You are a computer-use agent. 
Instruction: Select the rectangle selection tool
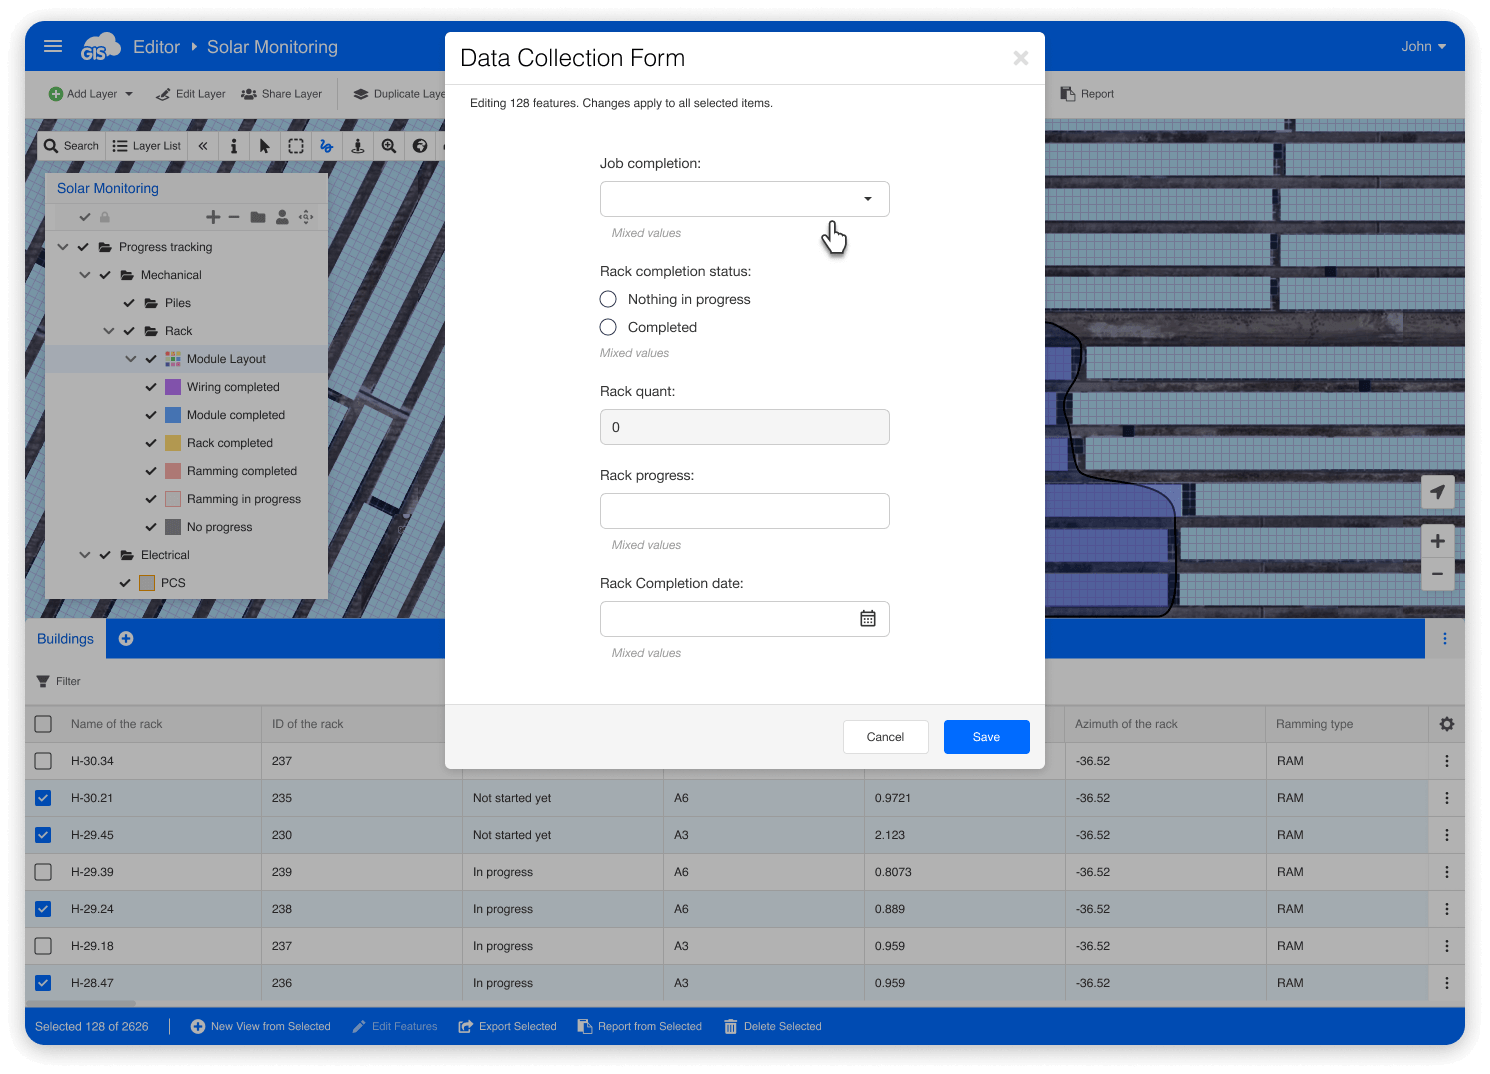(x=296, y=146)
